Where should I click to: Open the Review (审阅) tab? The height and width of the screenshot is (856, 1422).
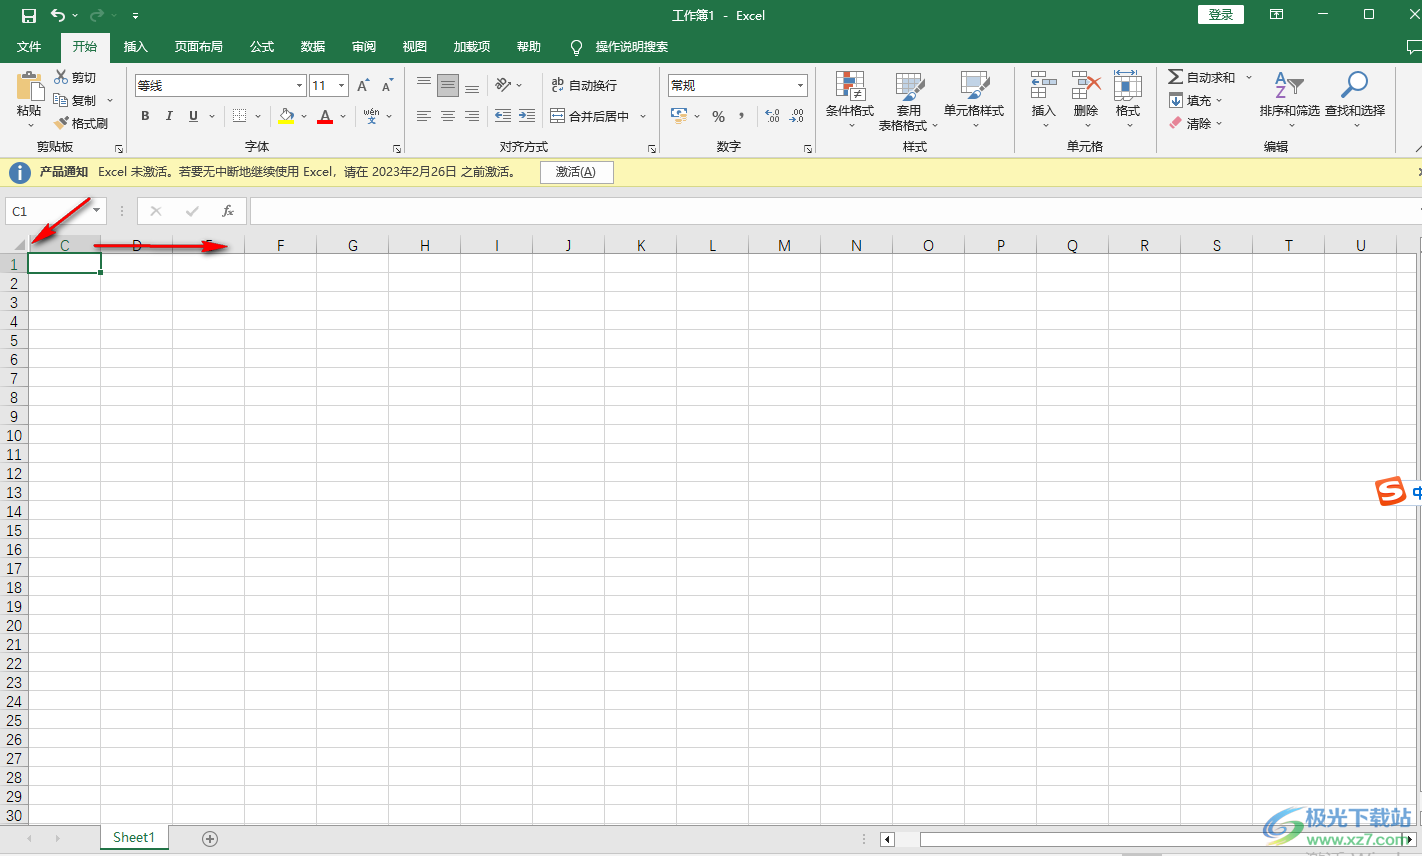364,47
